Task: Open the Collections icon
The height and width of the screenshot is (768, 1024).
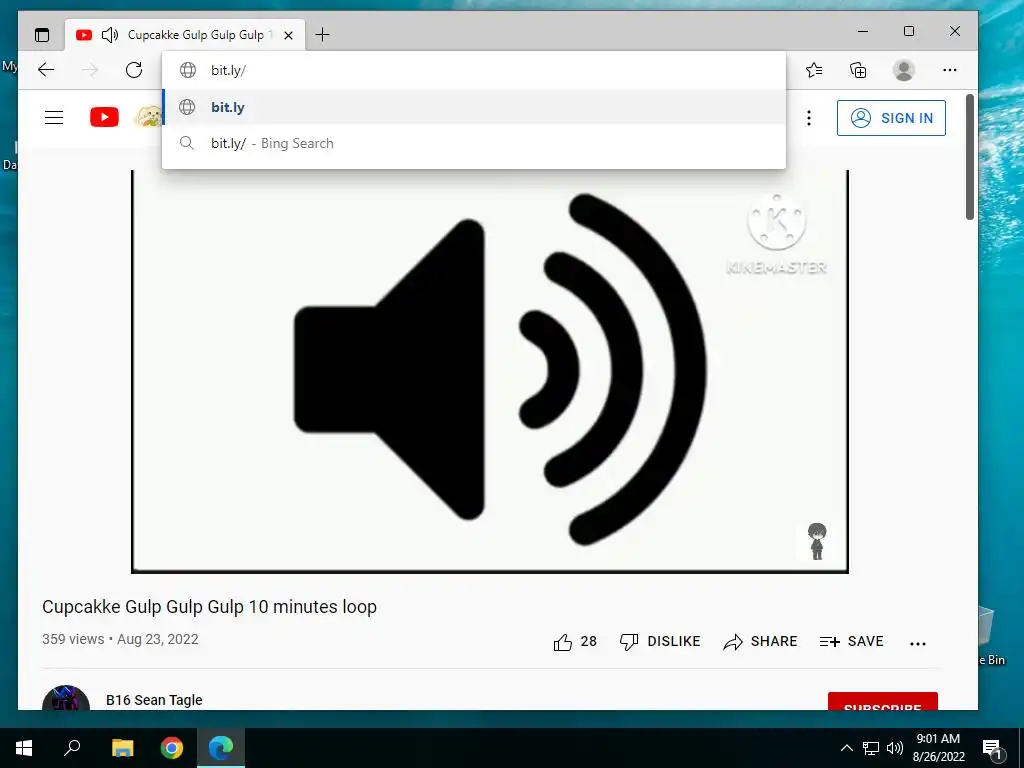Action: (x=858, y=70)
